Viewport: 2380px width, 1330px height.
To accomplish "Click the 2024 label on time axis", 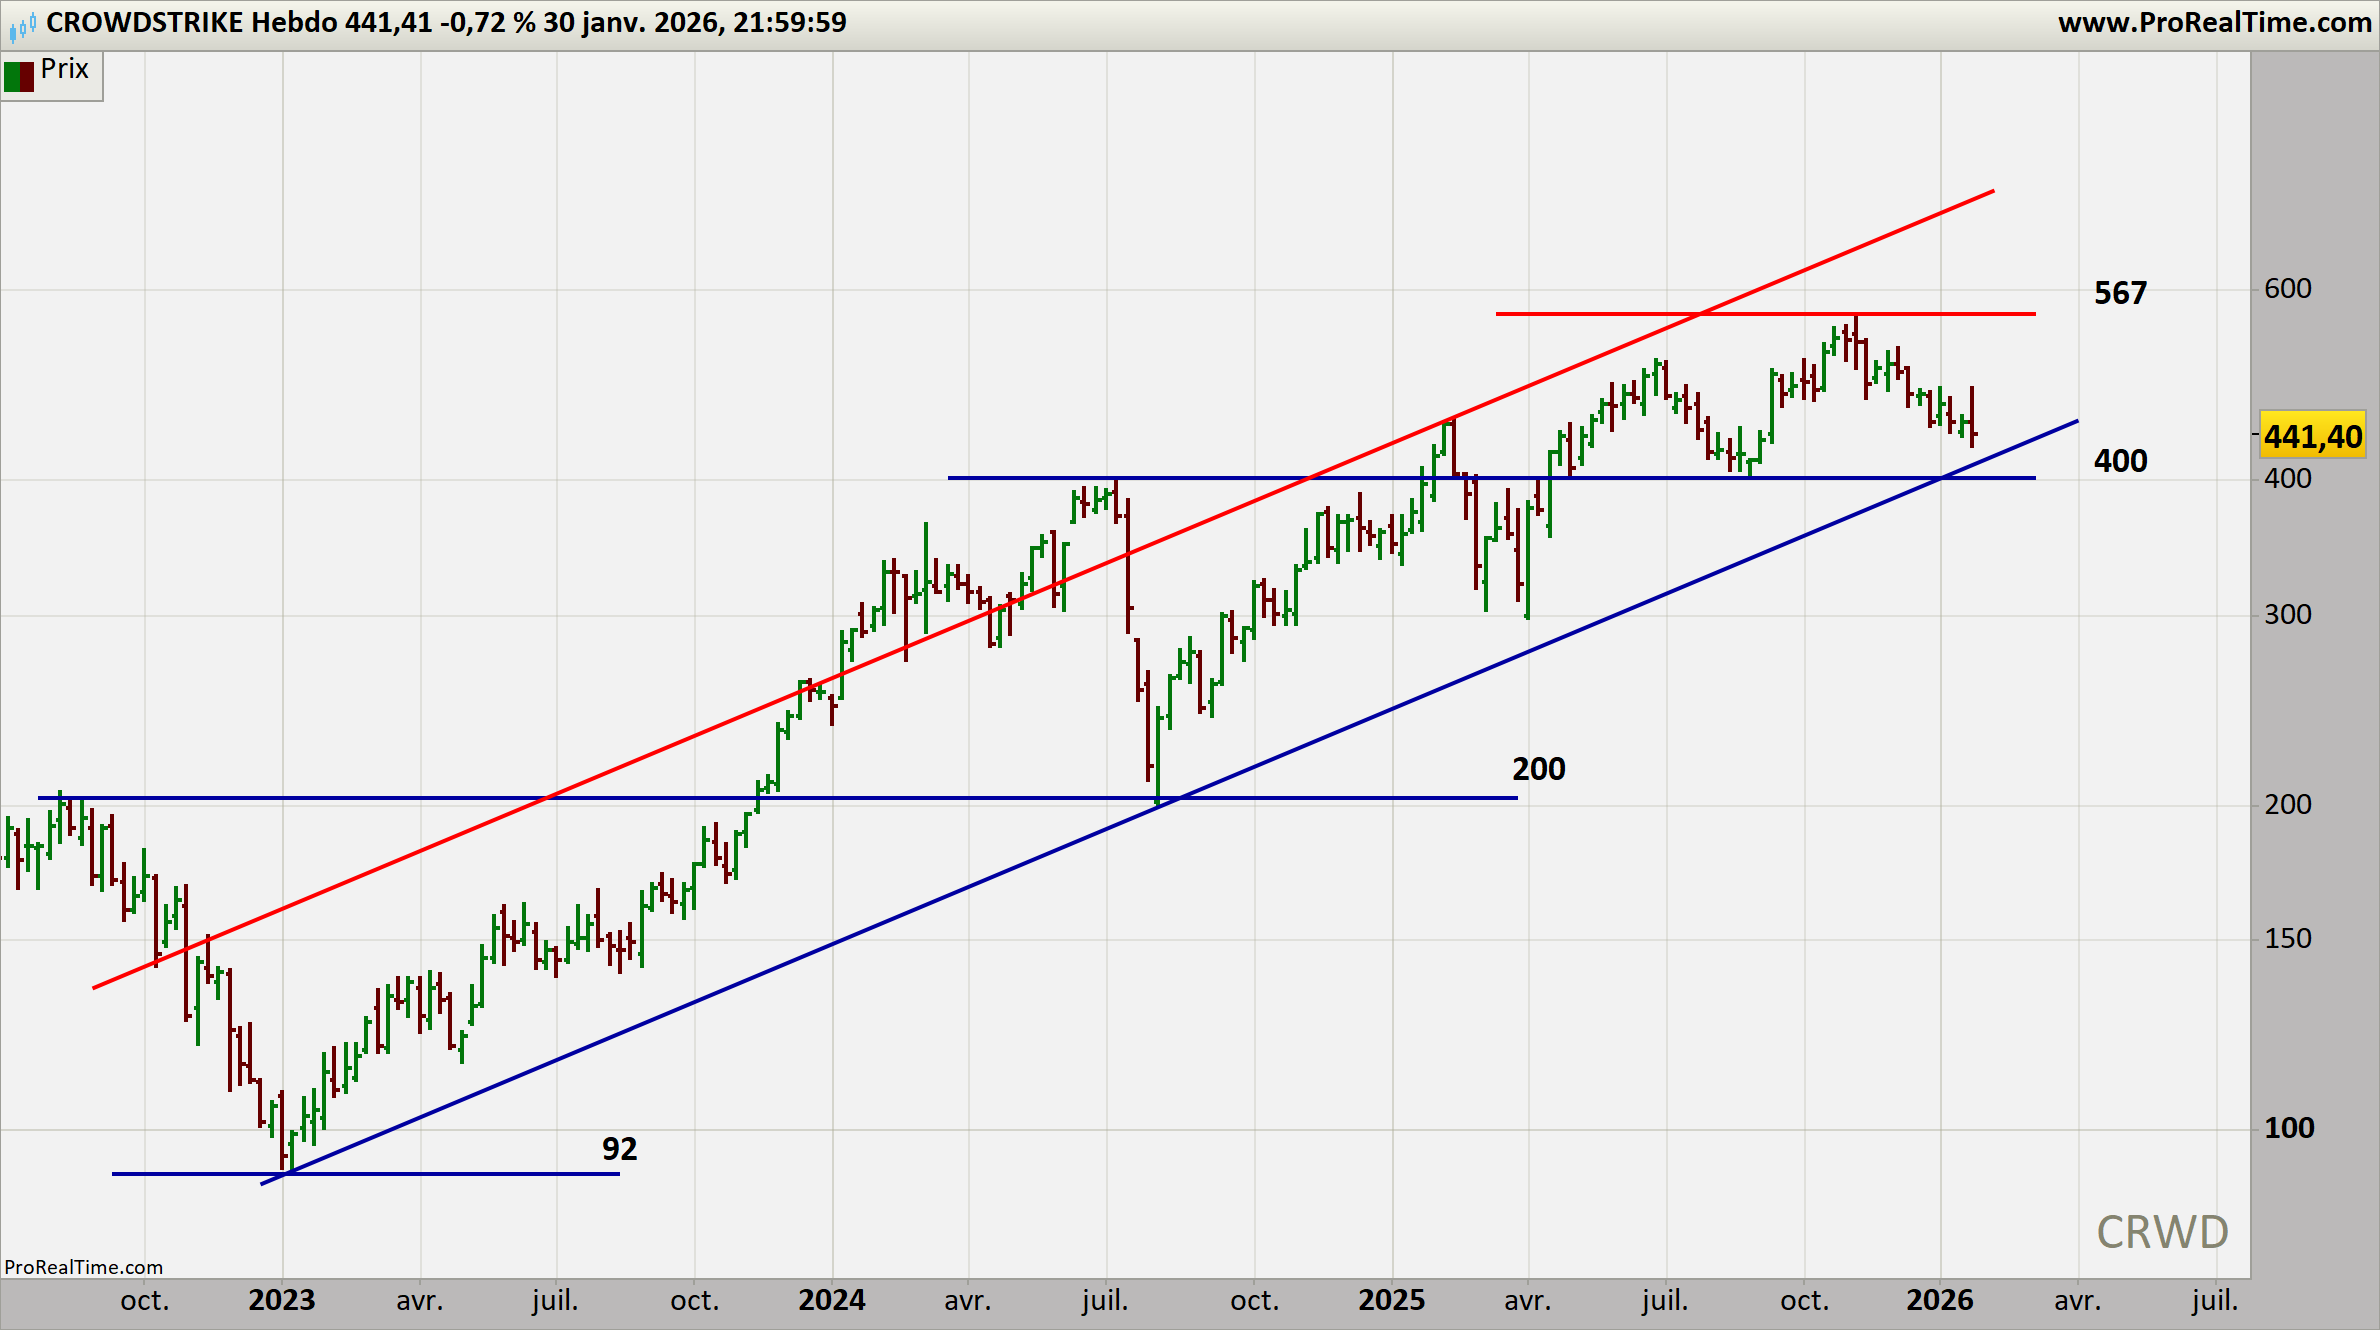I will (831, 1300).
